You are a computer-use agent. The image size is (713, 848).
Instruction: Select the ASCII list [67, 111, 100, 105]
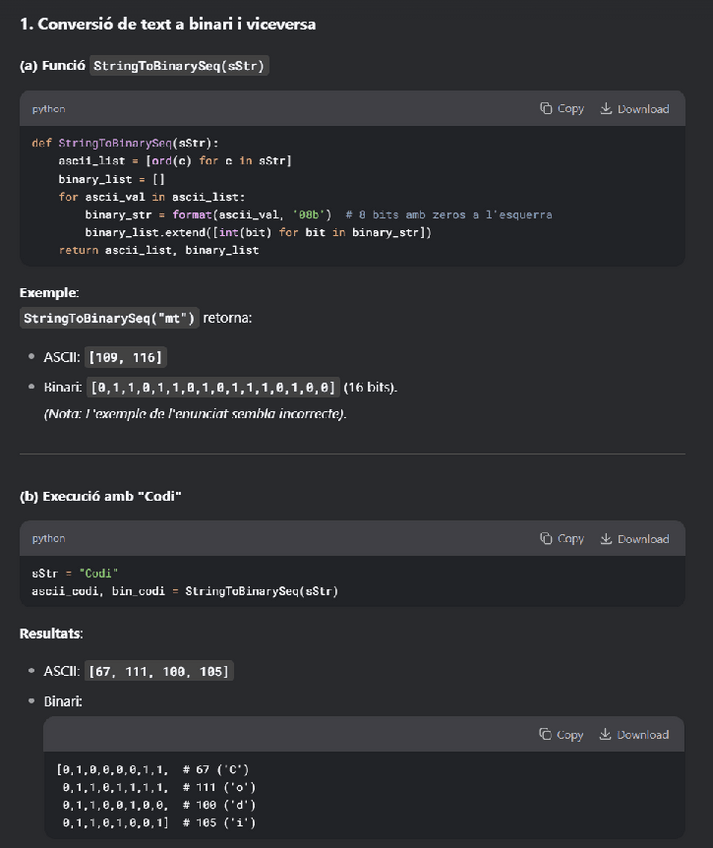[160, 671]
